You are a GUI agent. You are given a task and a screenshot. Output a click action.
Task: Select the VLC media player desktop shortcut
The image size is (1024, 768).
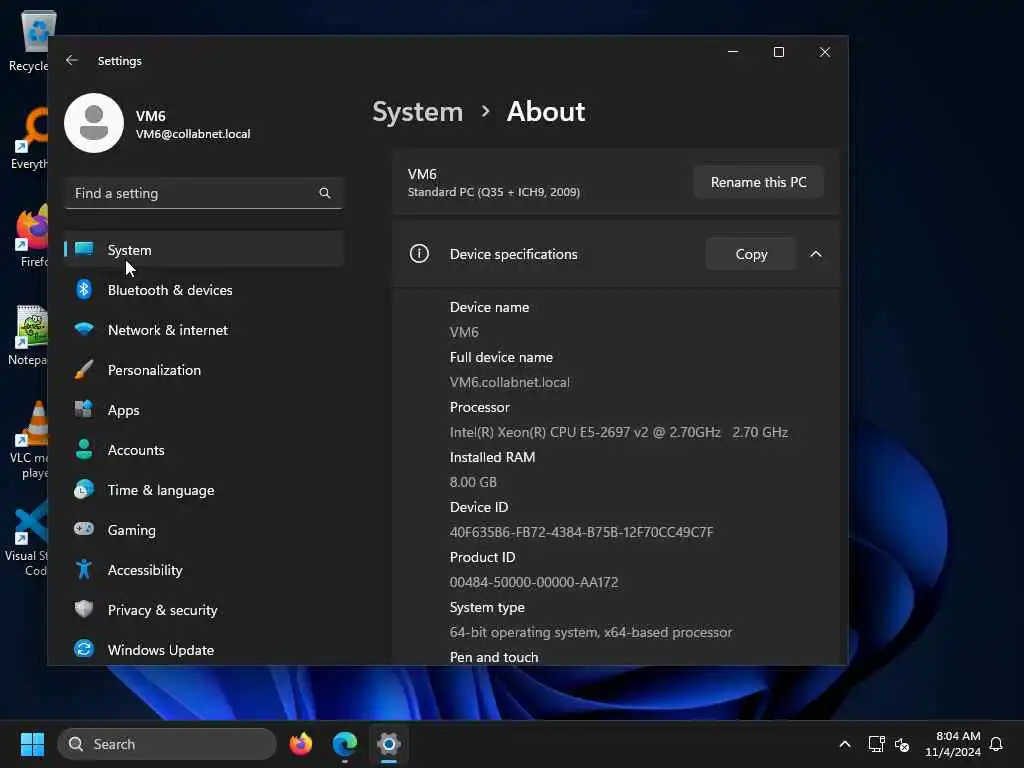[27, 440]
